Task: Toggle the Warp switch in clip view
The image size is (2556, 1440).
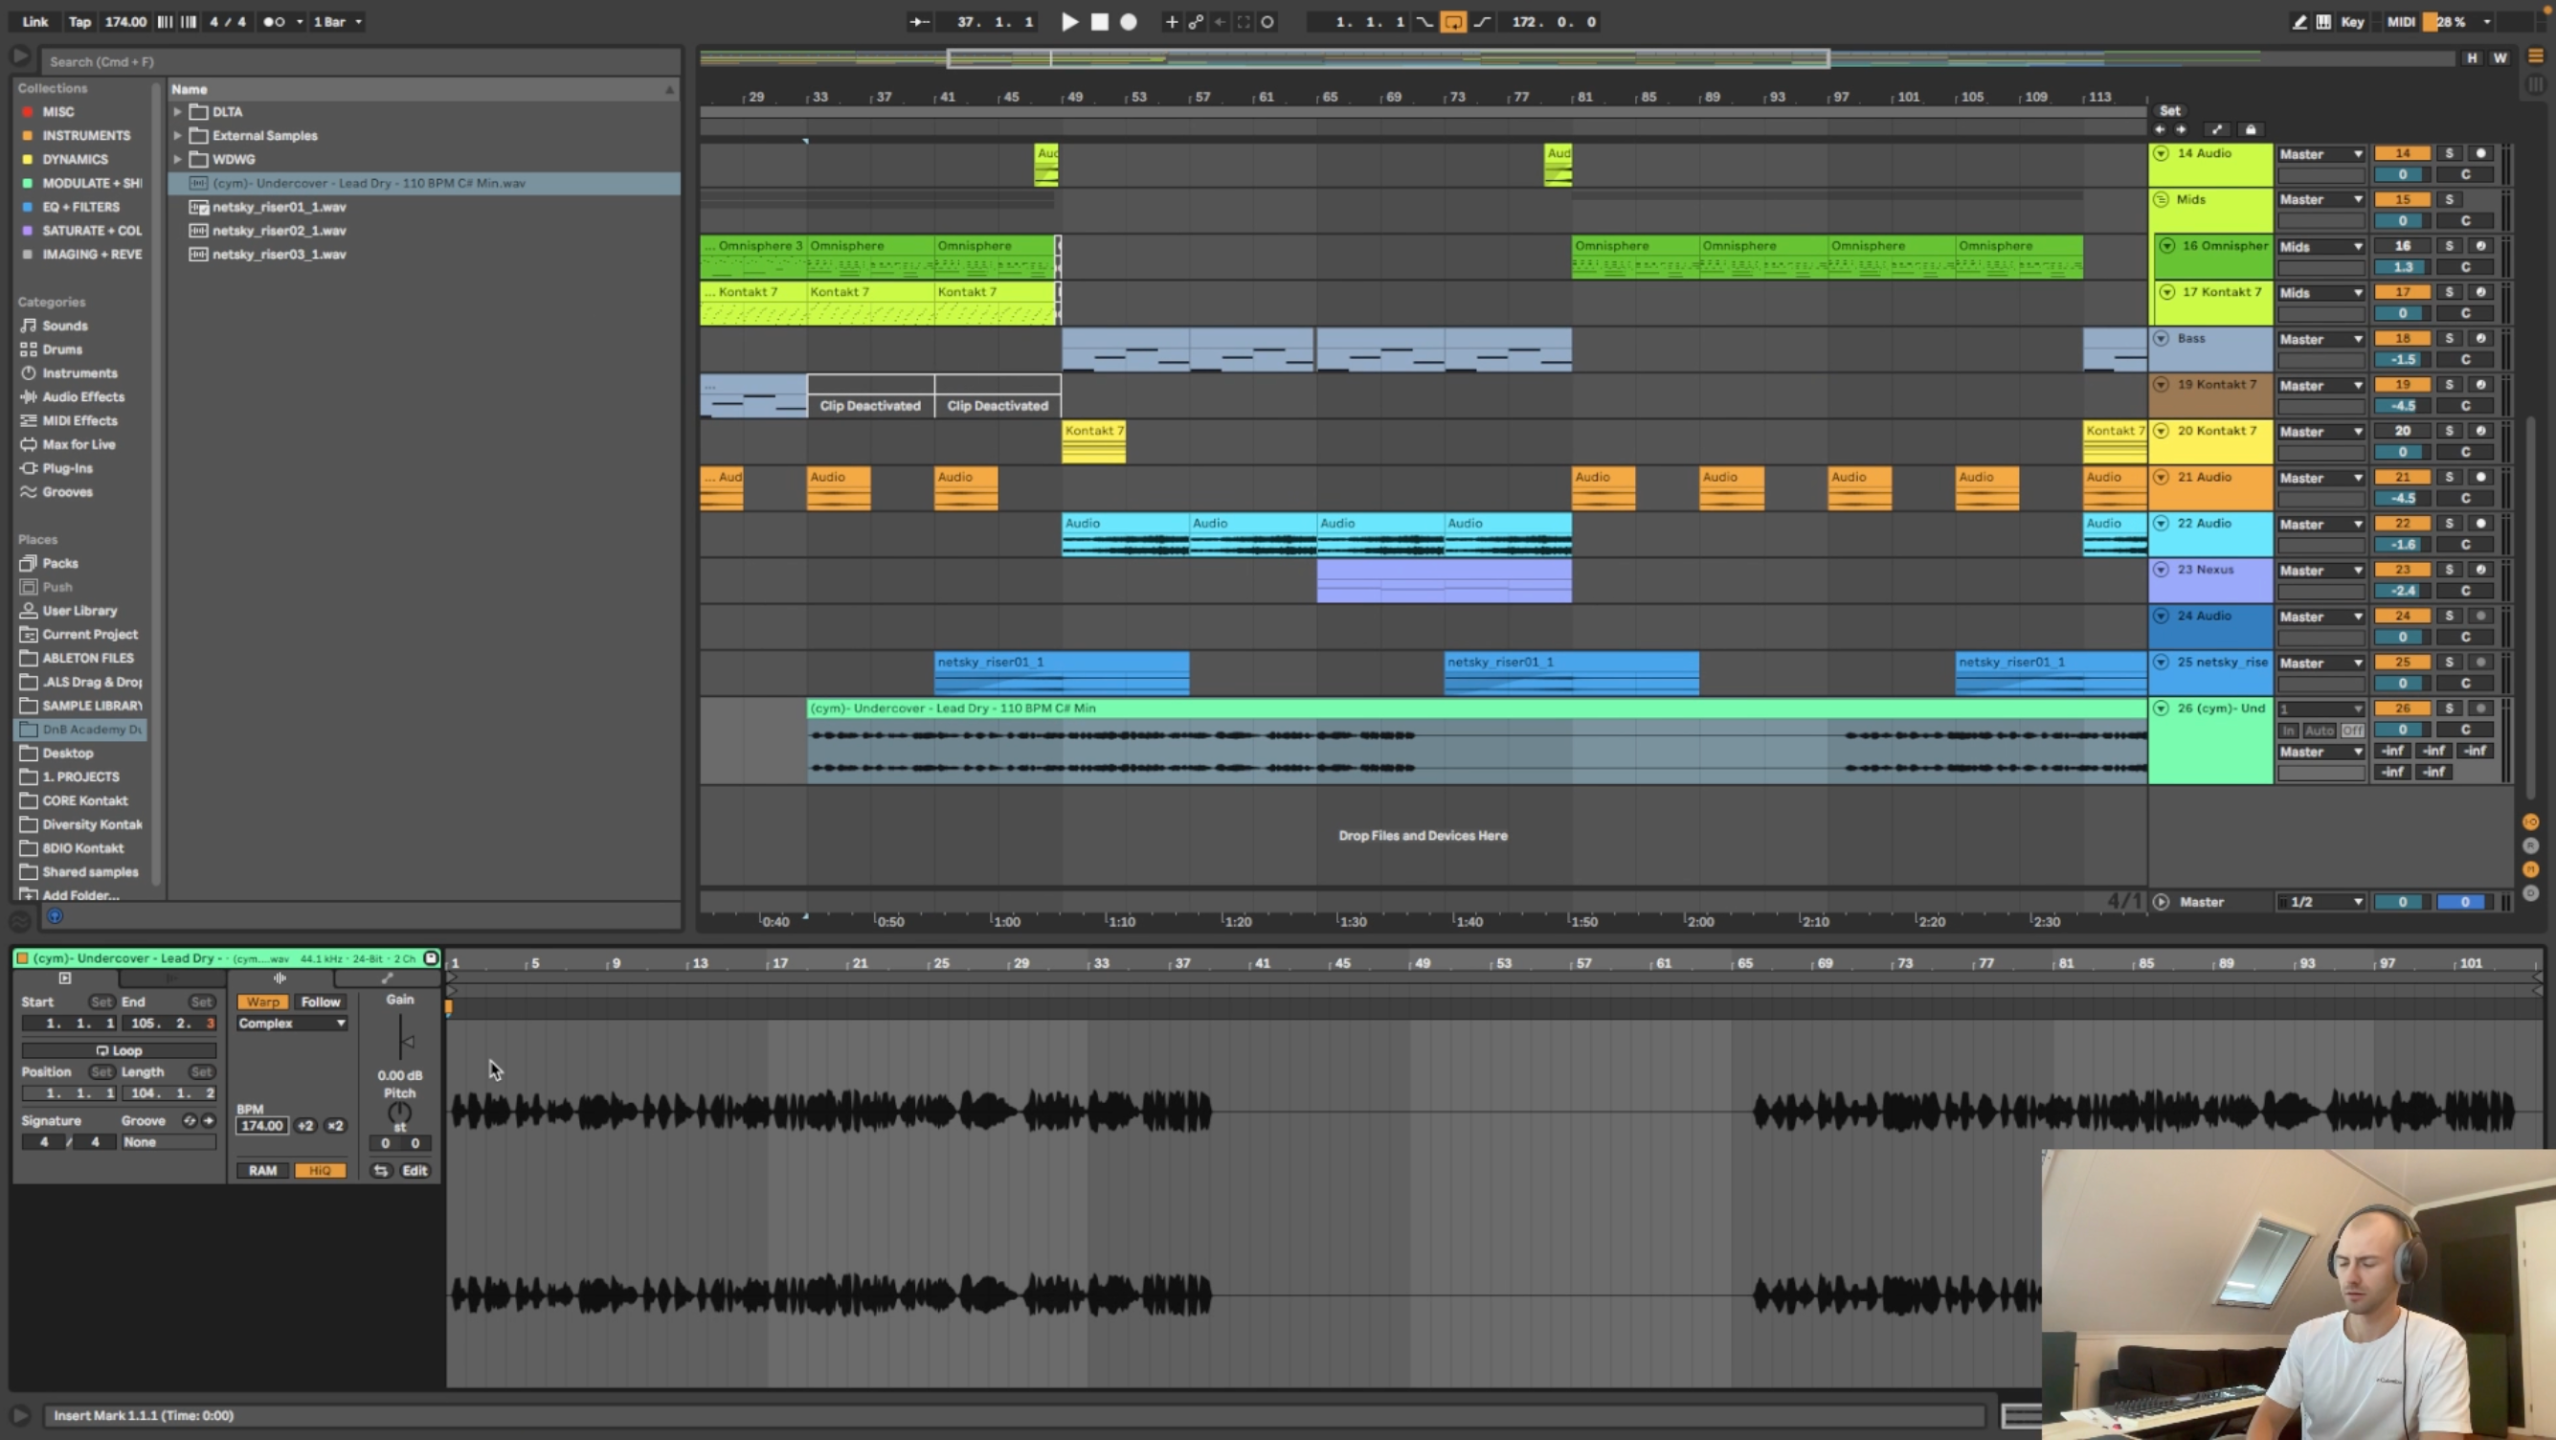Action: (x=263, y=1001)
